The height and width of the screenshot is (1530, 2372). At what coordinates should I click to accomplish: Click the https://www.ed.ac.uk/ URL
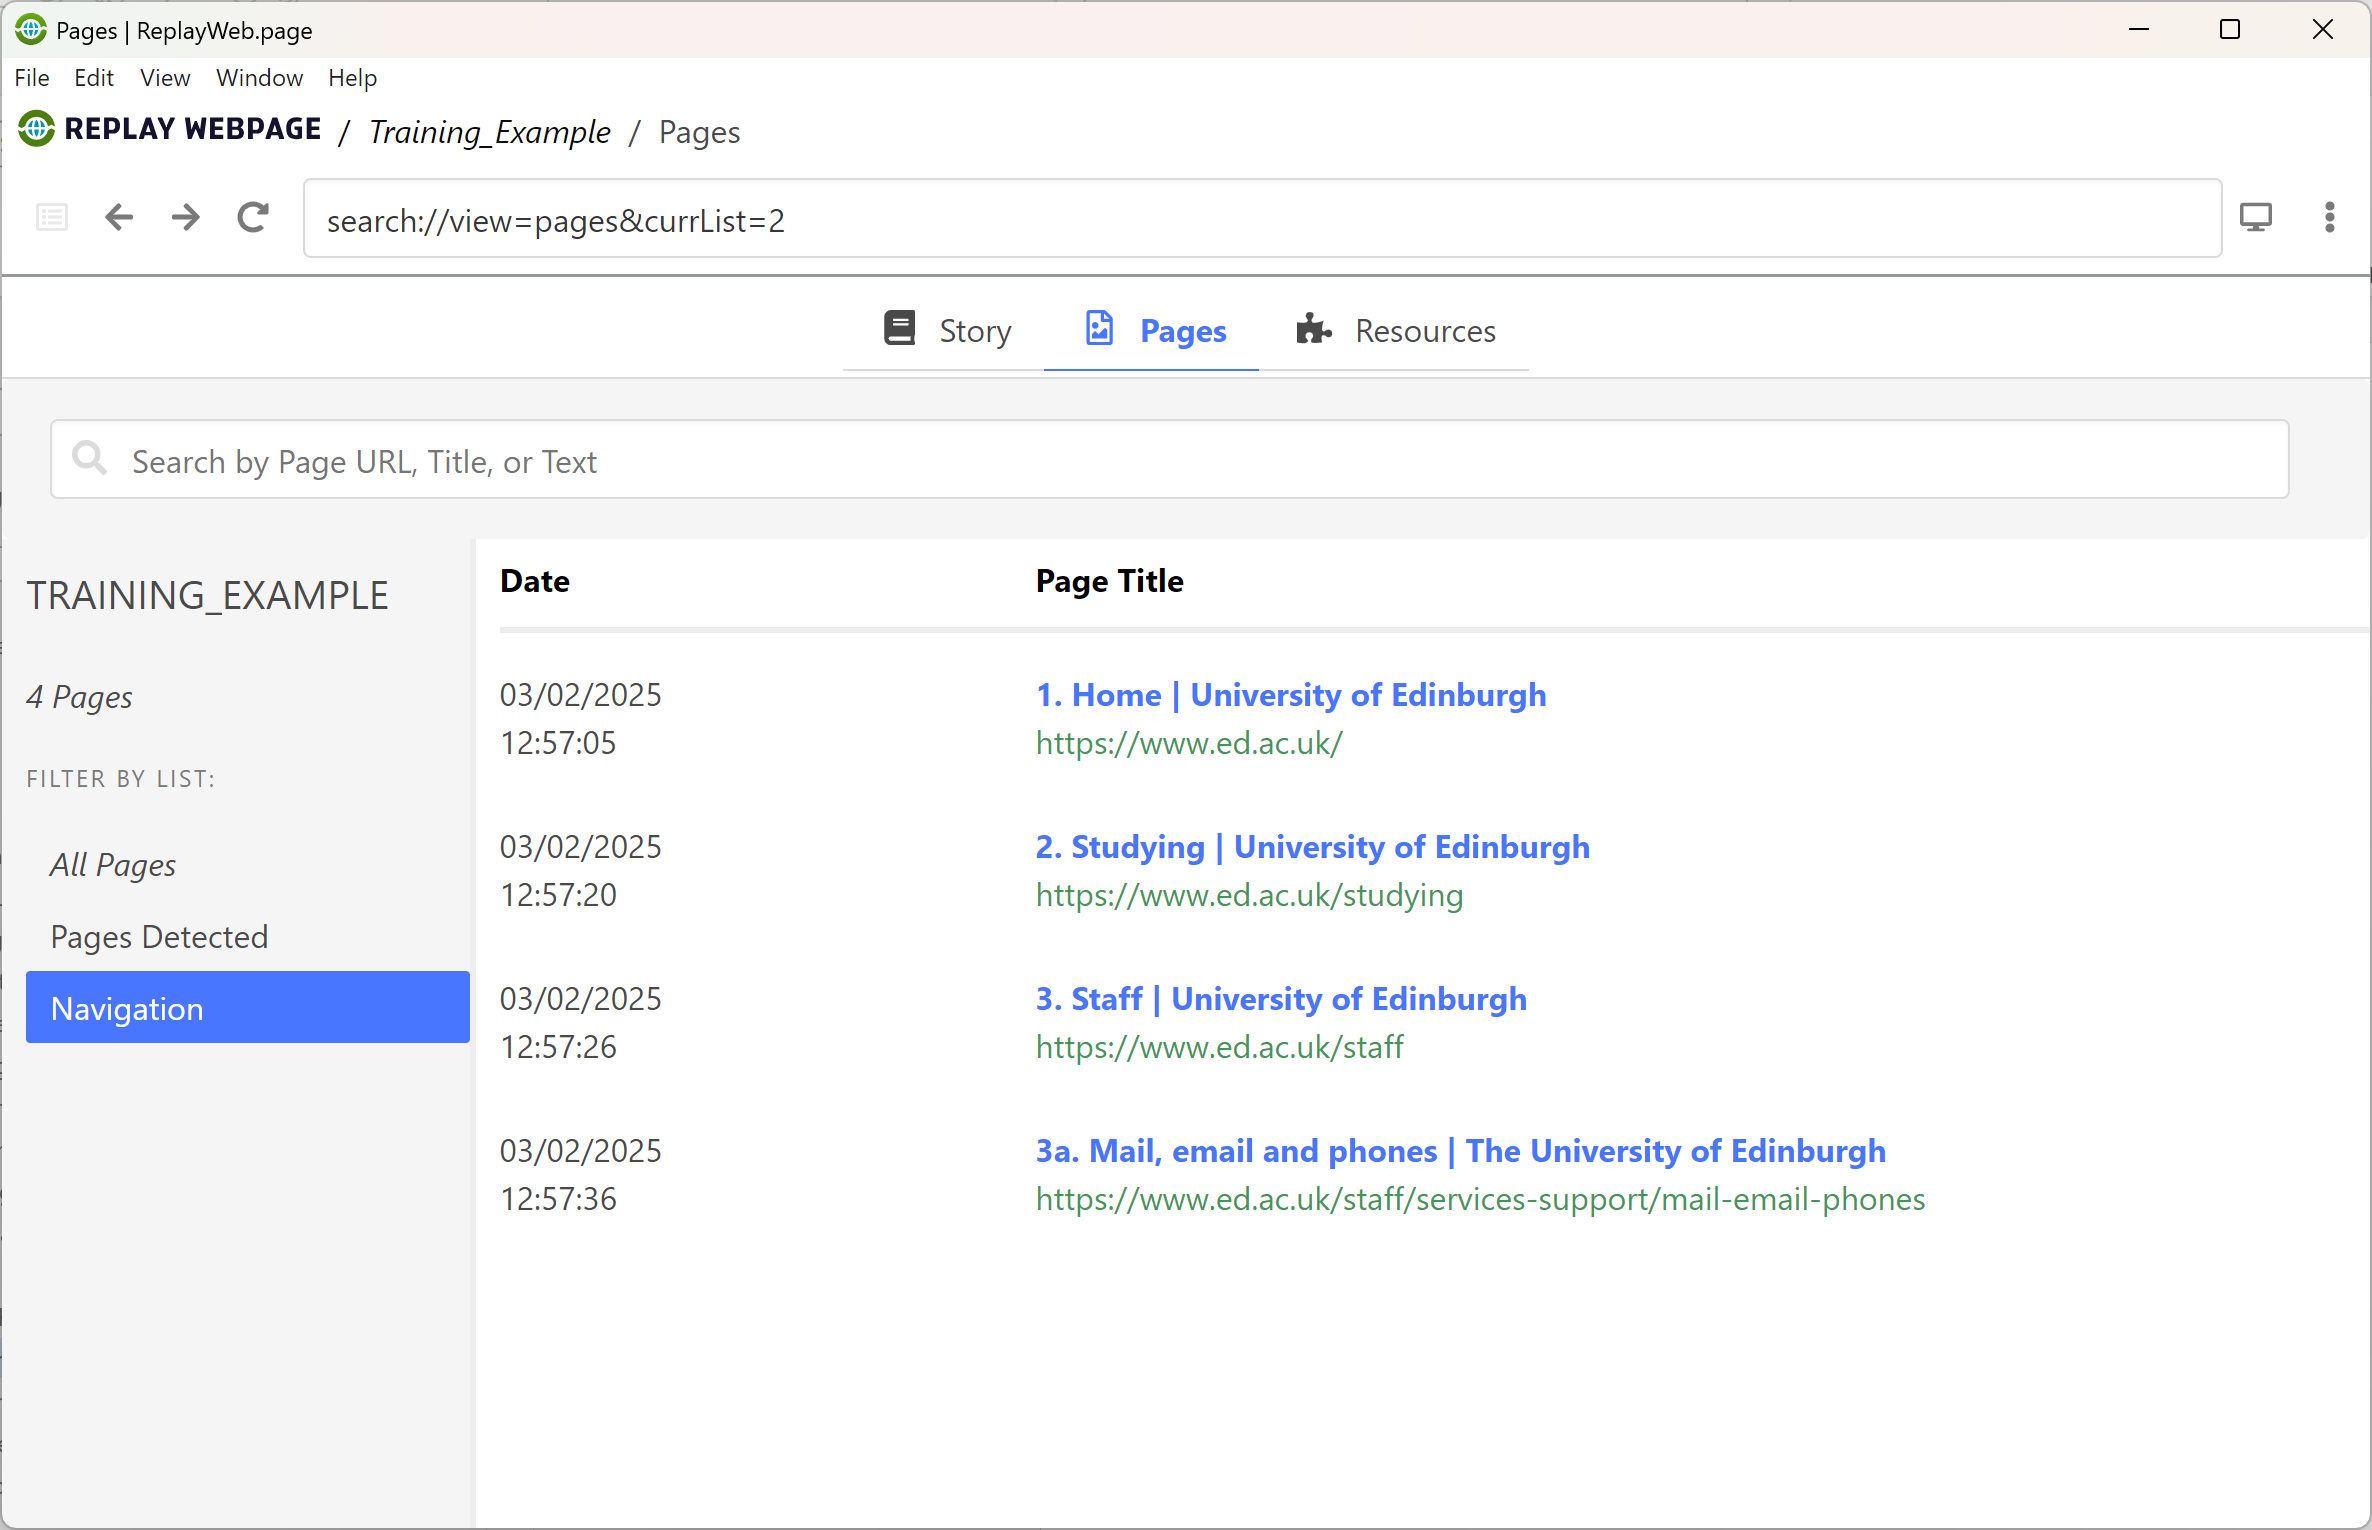pos(1188,743)
